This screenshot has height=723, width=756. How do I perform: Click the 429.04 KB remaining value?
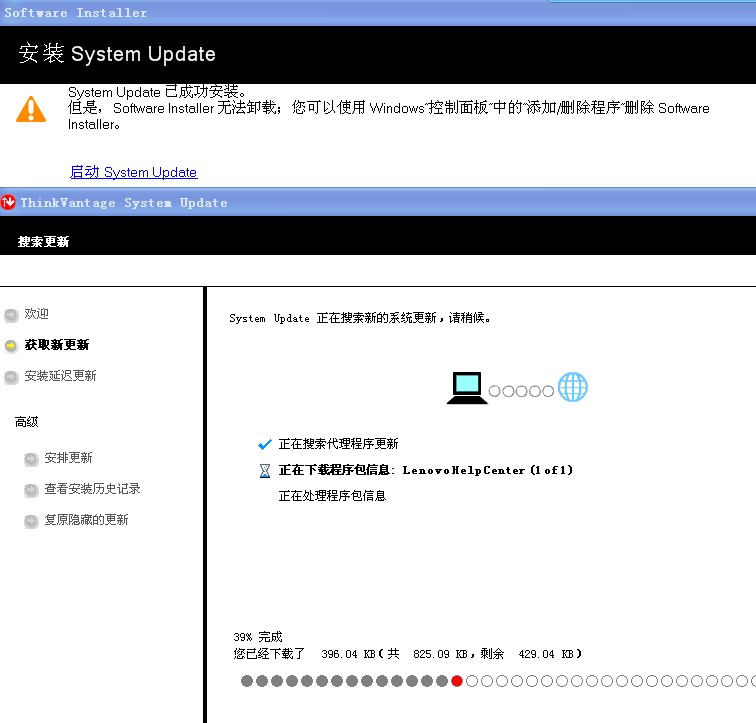pos(546,654)
